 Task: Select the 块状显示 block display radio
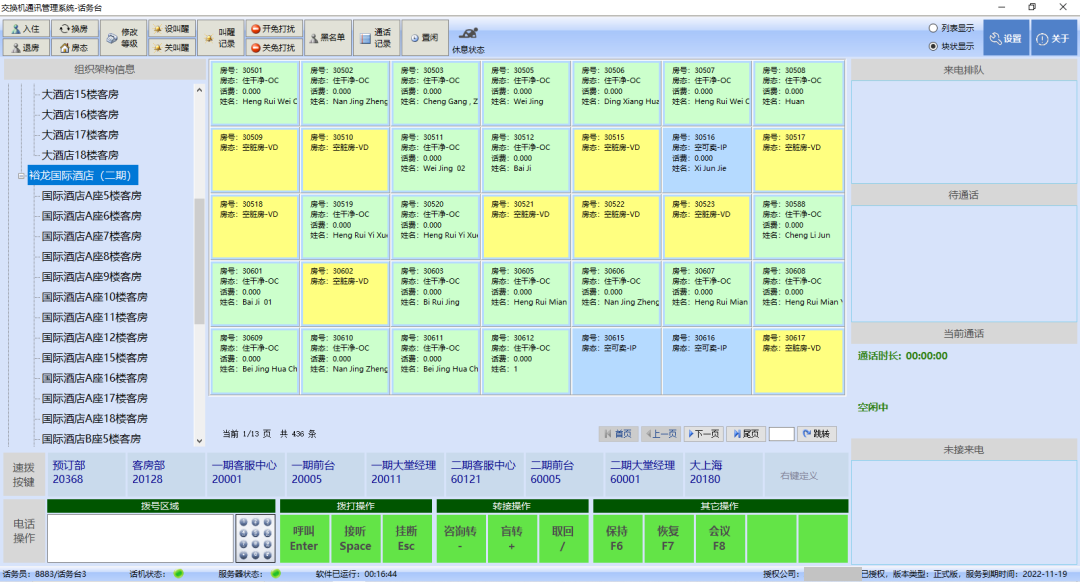[933, 46]
